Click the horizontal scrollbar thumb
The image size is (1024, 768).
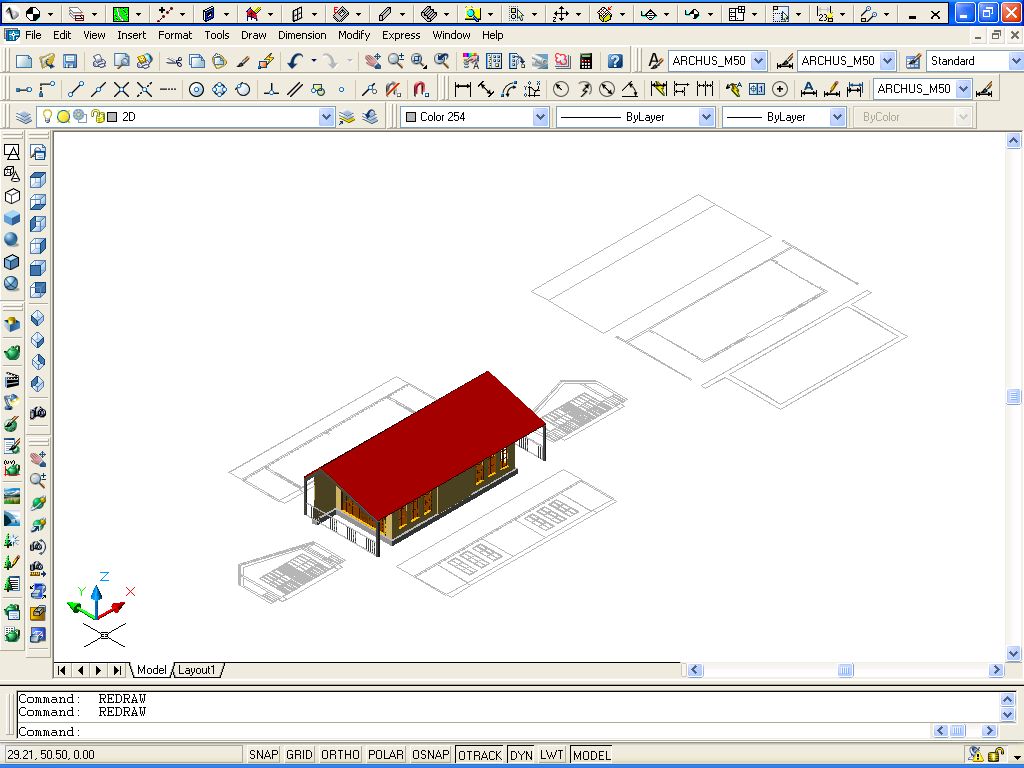click(x=845, y=670)
